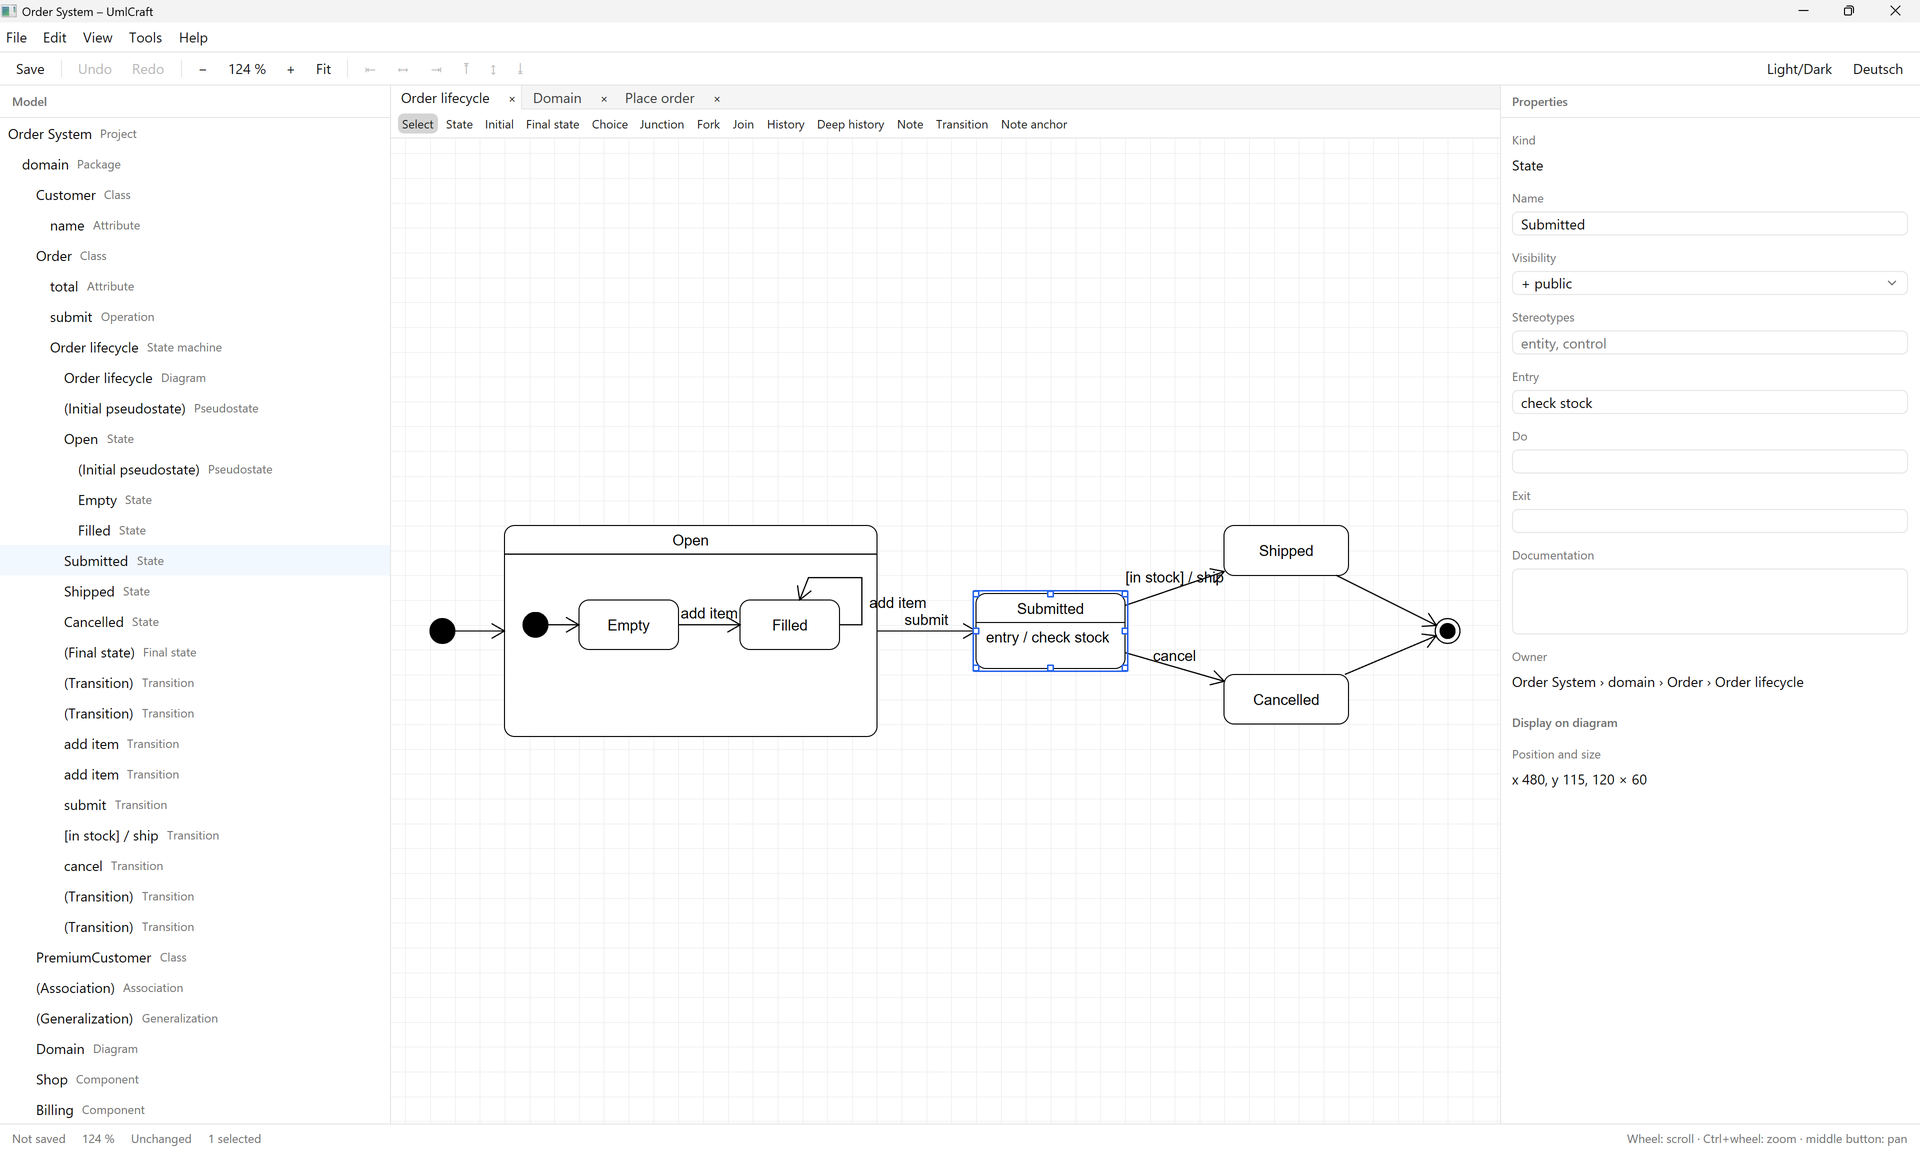The width and height of the screenshot is (1920, 1152).
Task: Open the Visibility dropdown
Action: click(1709, 284)
